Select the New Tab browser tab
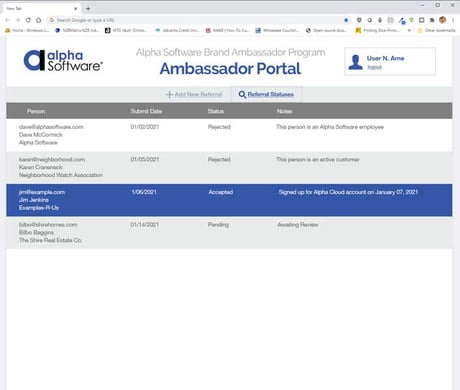 point(42,8)
